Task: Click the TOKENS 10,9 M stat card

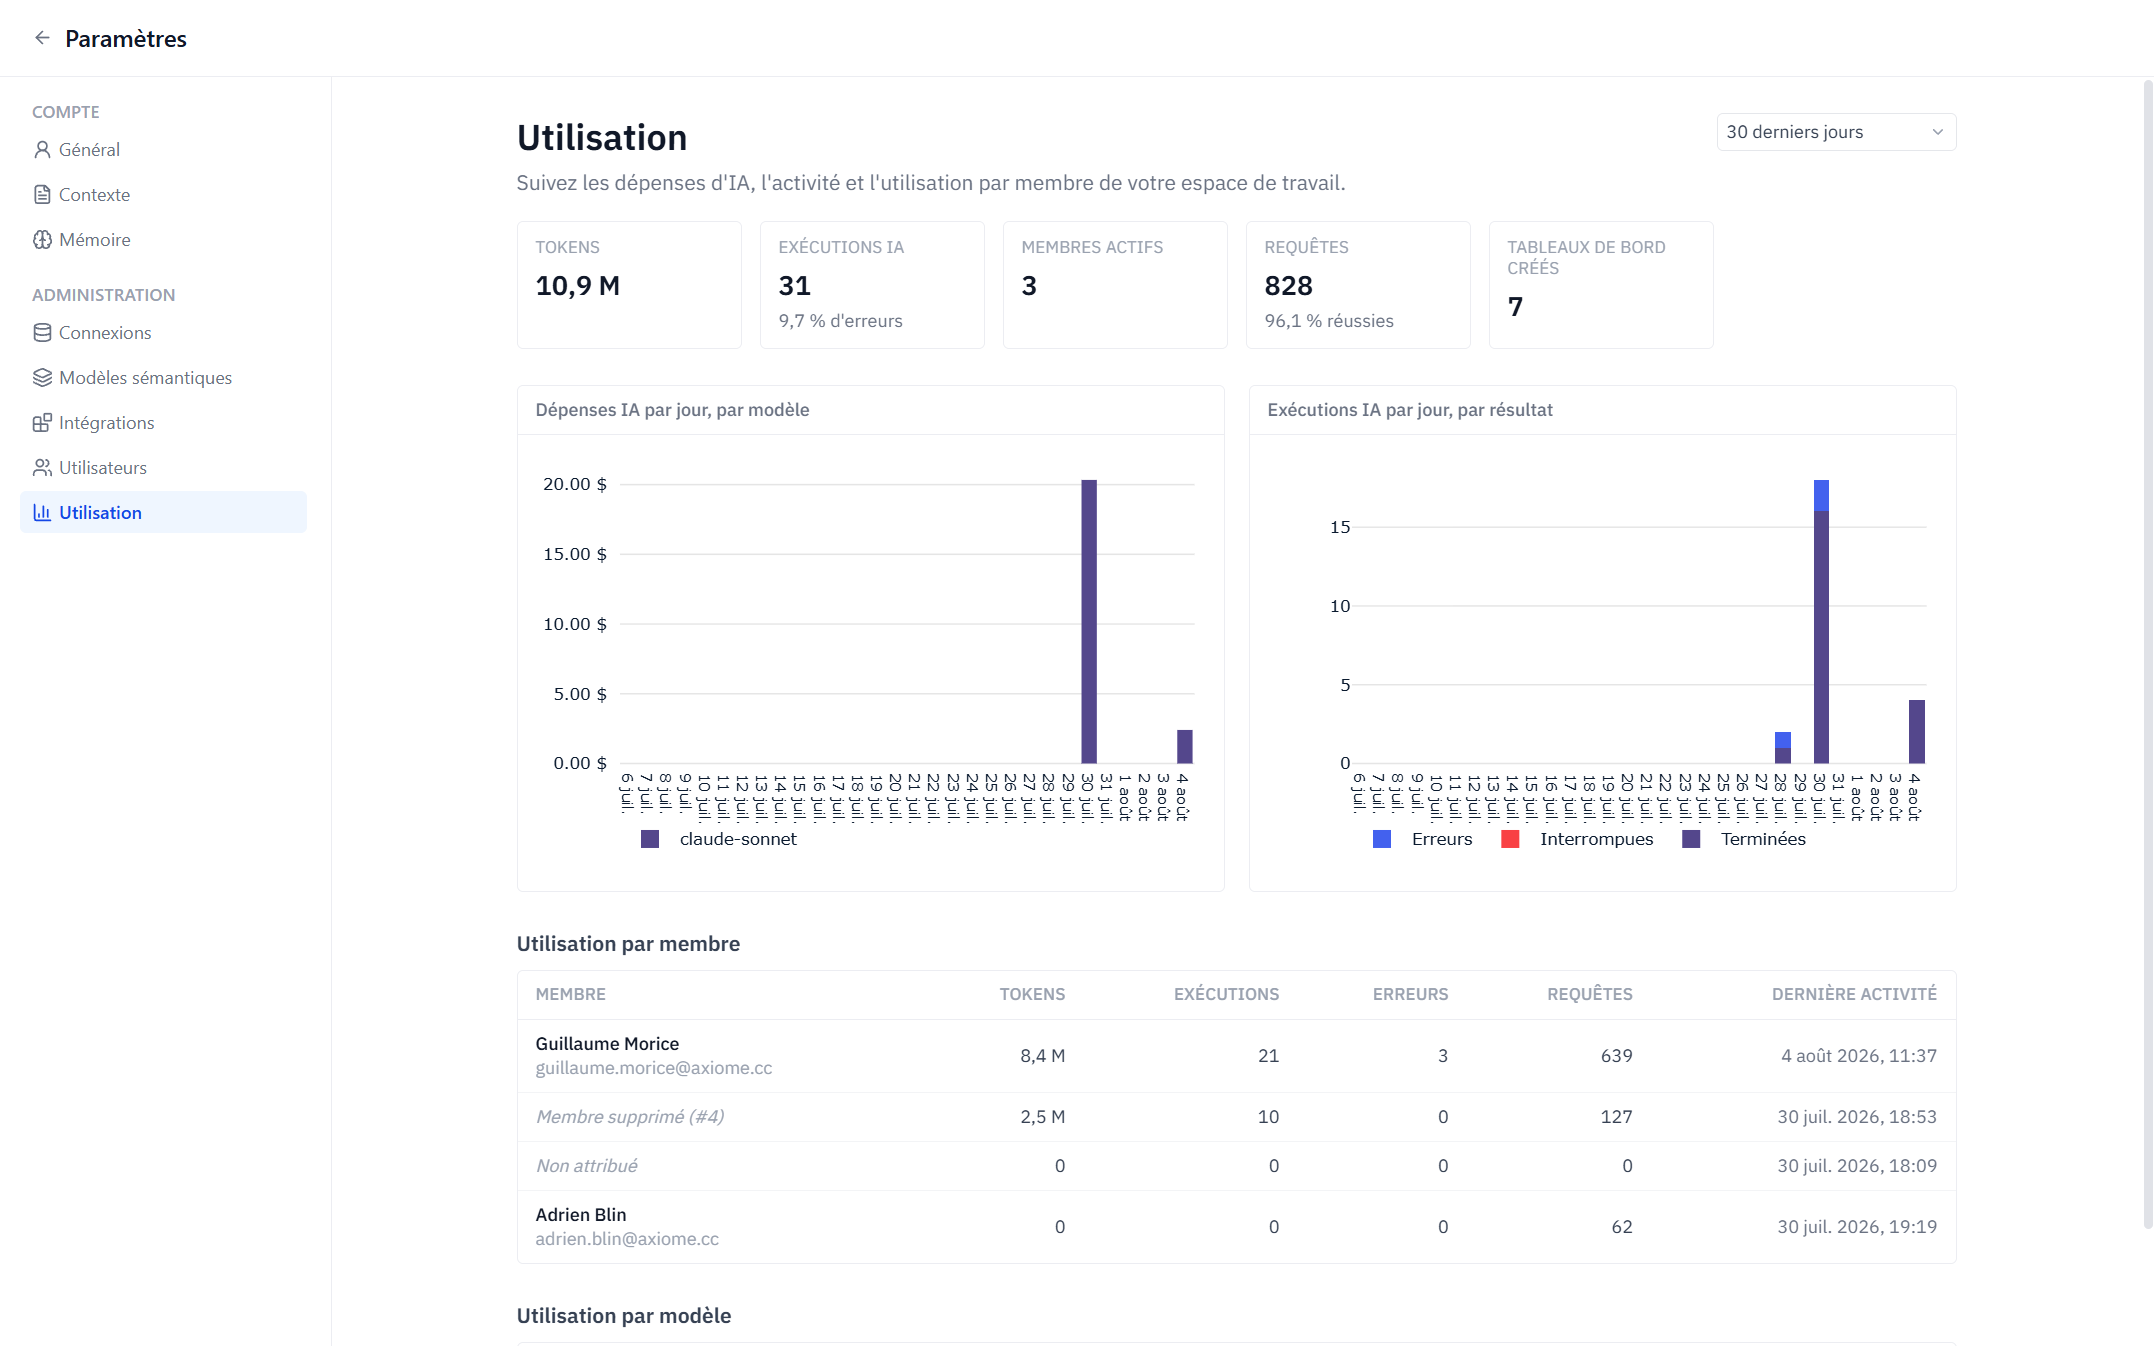Action: click(629, 285)
